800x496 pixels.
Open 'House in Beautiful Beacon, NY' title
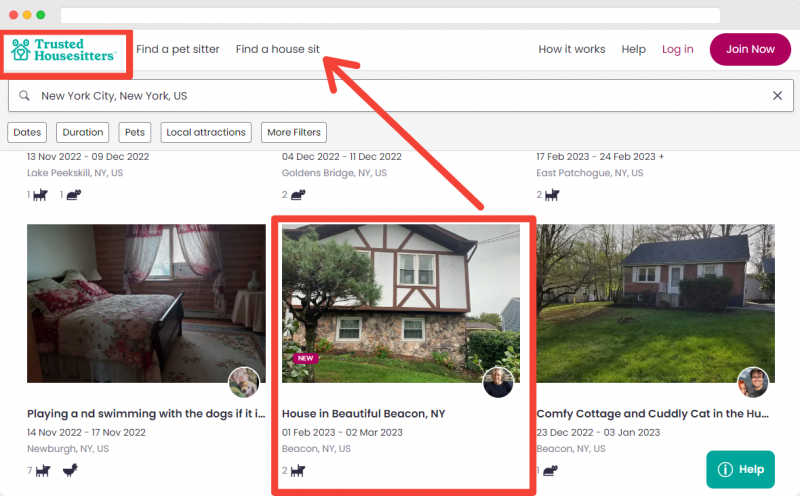pyautogui.click(x=364, y=413)
